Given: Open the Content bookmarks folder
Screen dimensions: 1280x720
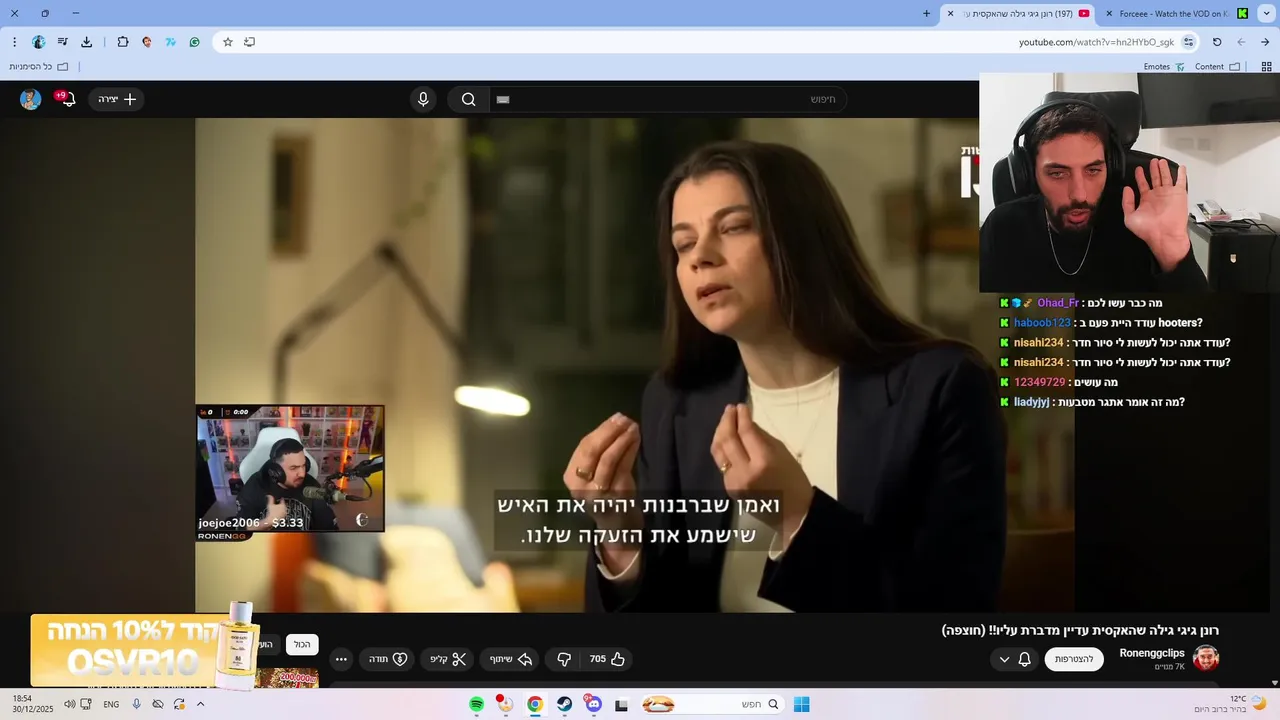Looking at the screenshot, I should pyautogui.click(x=1217, y=67).
